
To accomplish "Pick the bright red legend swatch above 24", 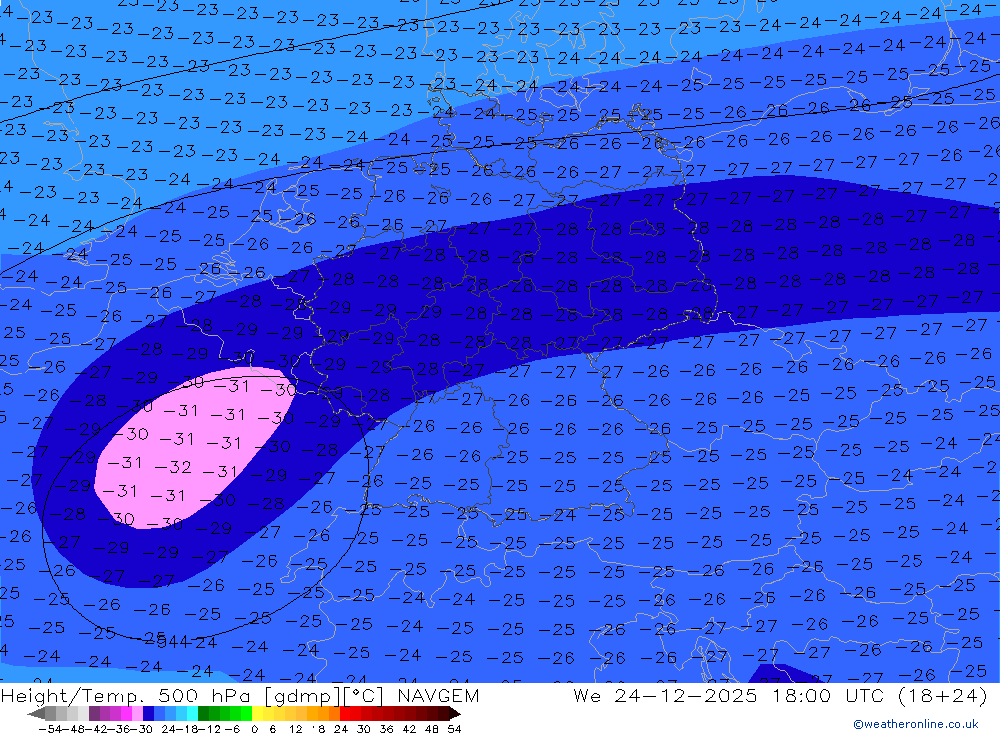I will (x=345, y=713).
